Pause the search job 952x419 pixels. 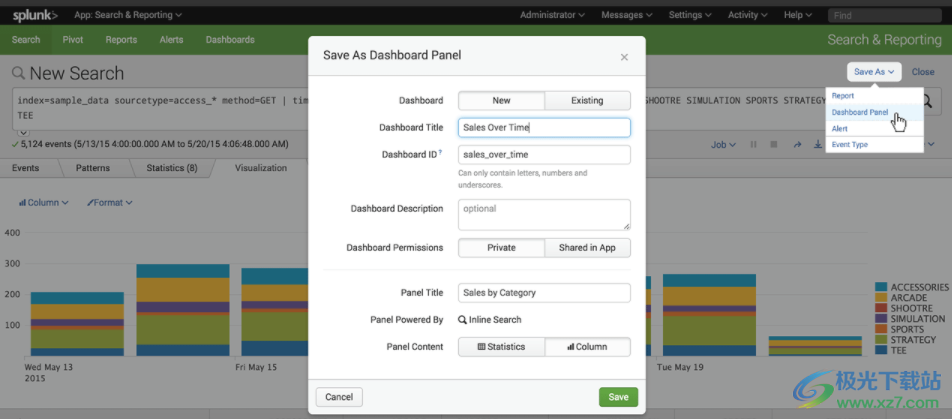tap(753, 145)
